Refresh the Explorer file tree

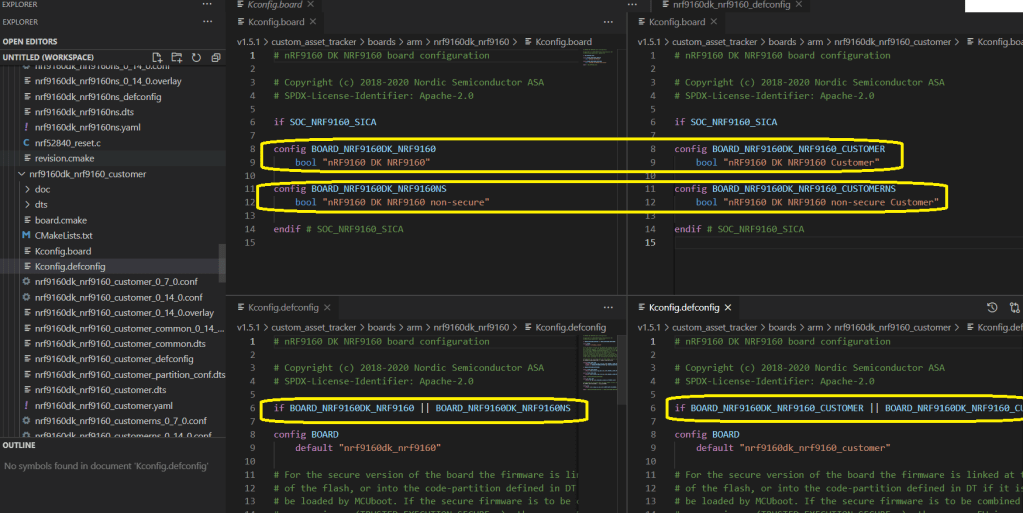pos(197,58)
